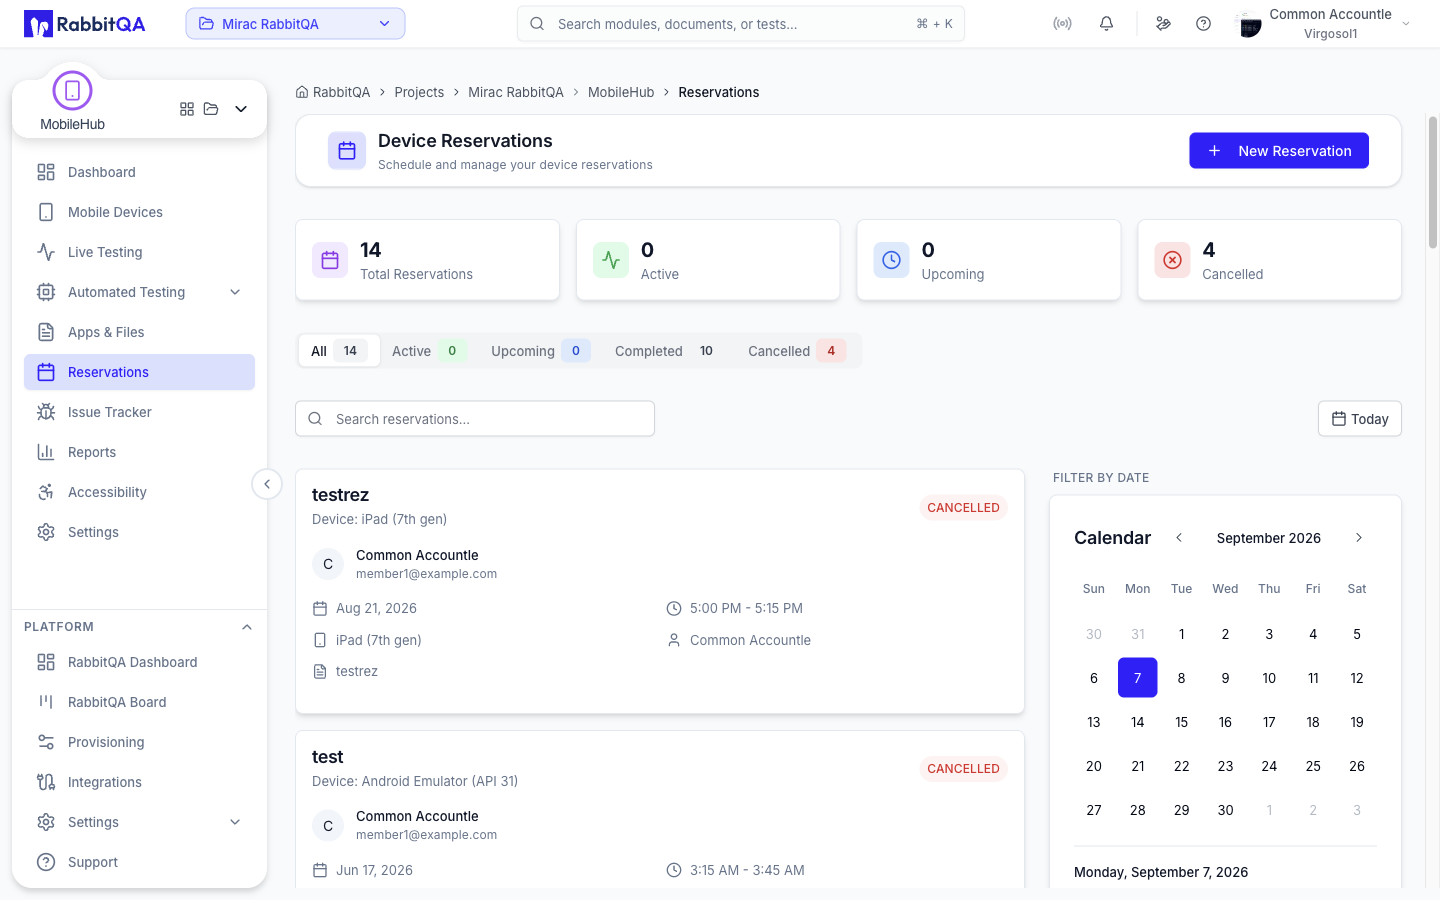The image size is (1440, 900).
Task: Open Mobile Devices in the sidebar
Action: pyautogui.click(x=139, y=212)
